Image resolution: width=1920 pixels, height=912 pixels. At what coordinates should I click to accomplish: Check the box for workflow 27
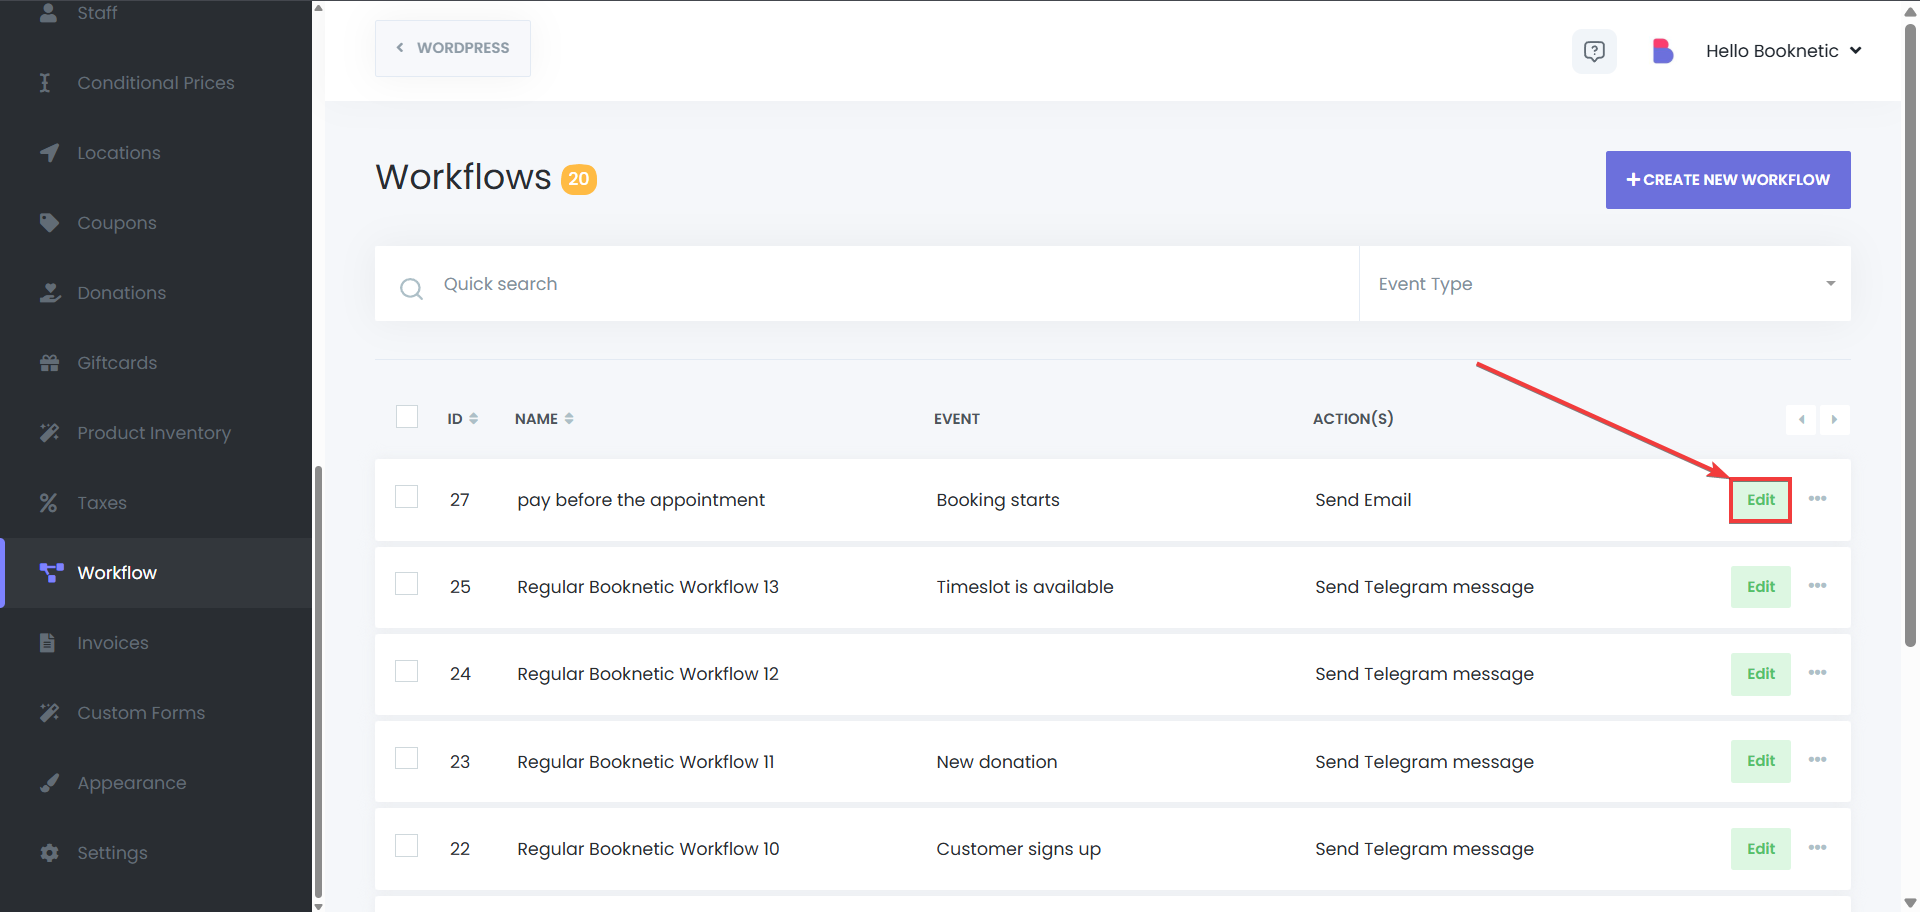coord(406,497)
